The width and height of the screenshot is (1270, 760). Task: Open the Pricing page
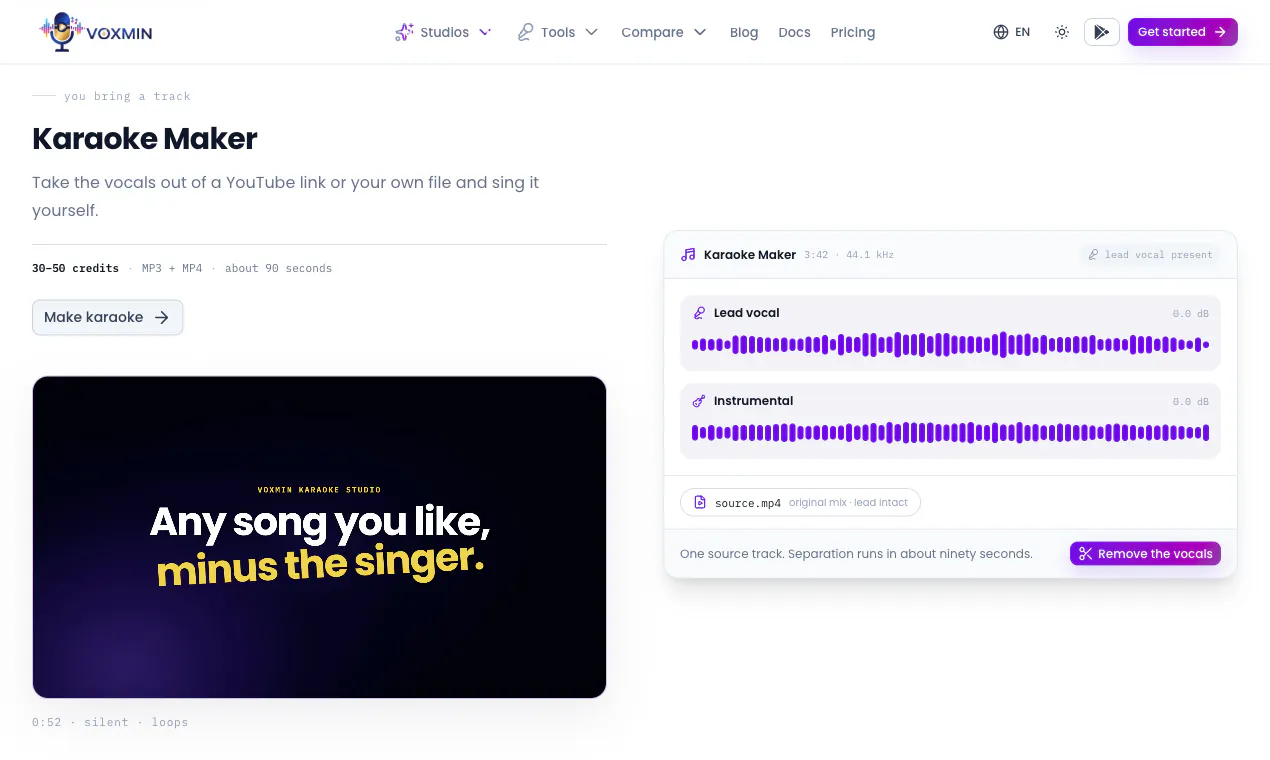click(x=853, y=32)
